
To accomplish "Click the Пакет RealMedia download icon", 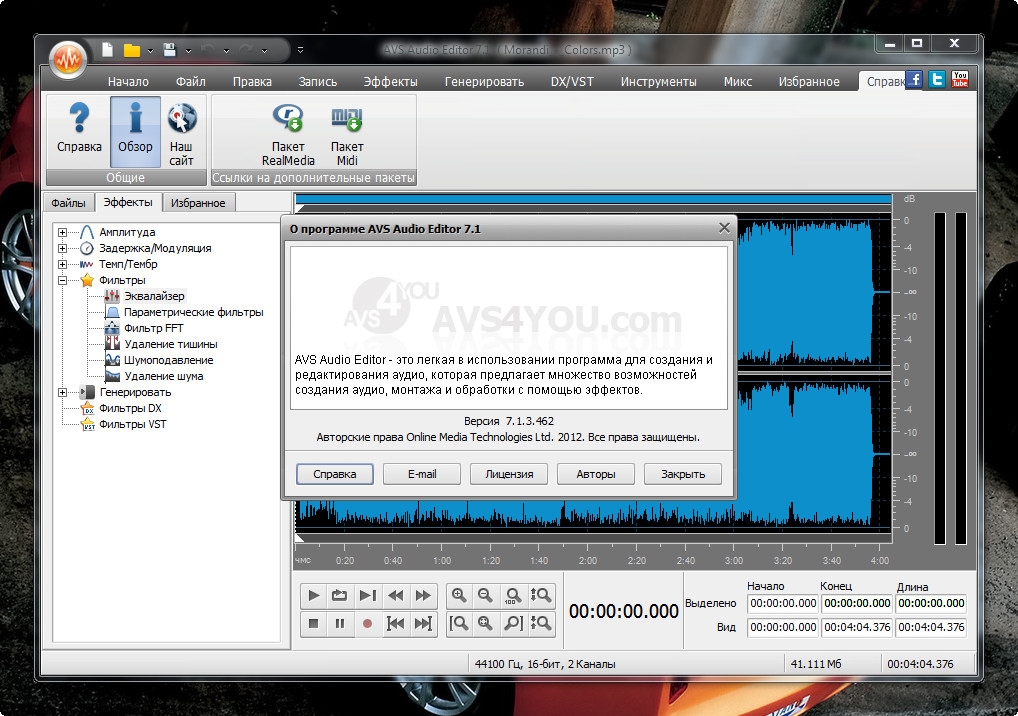I will point(288,120).
